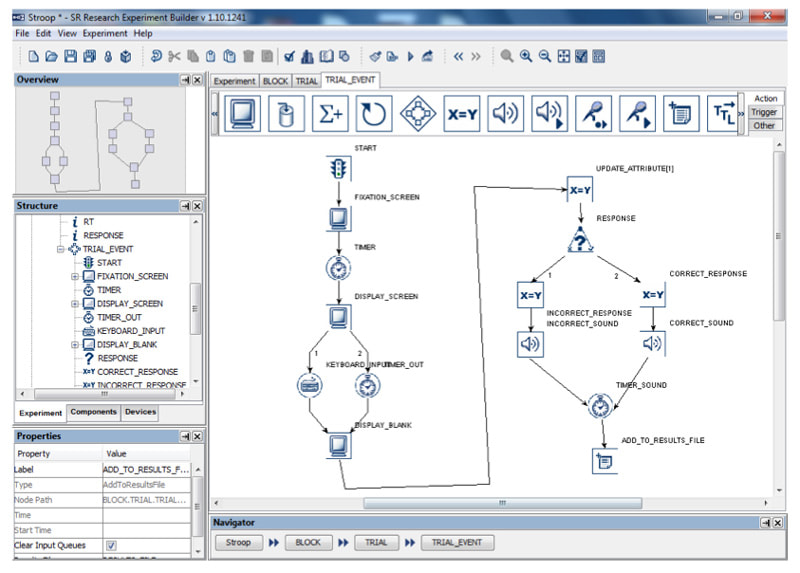The image size is (800, 573).
Task: Pin the Overview panel
Action: [185, 80]
